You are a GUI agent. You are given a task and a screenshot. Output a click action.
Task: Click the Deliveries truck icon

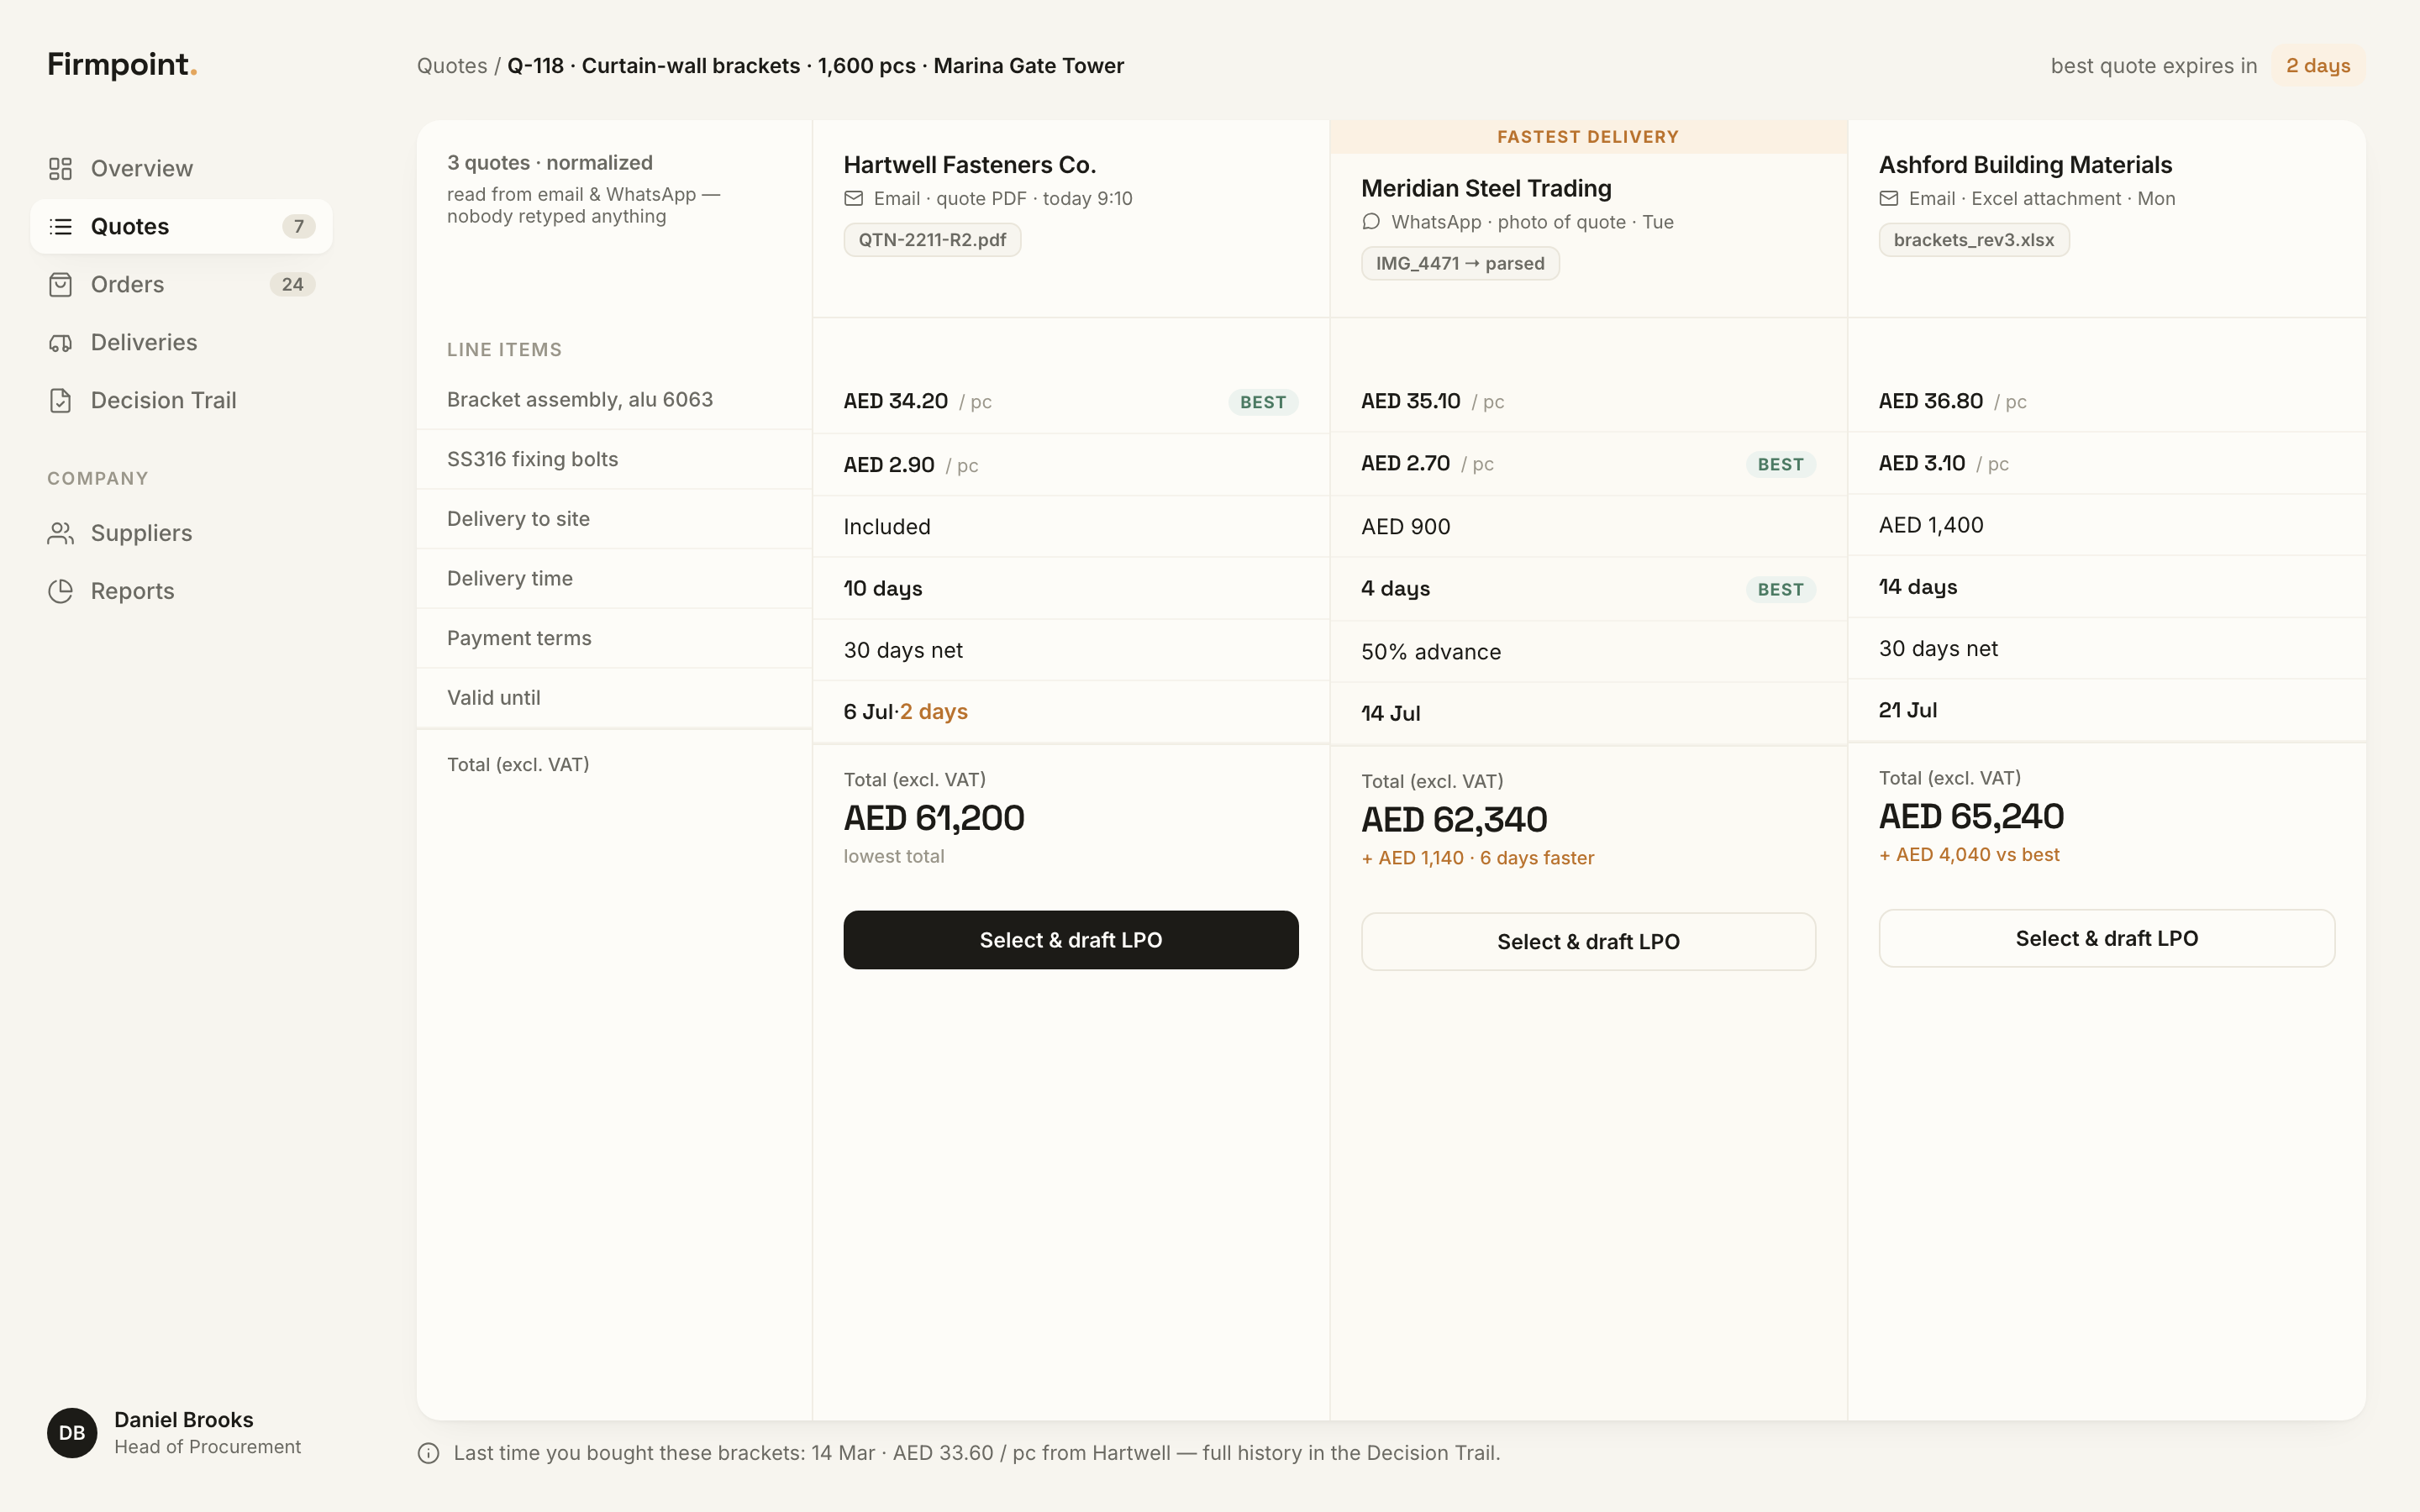[x=60, y=342]
